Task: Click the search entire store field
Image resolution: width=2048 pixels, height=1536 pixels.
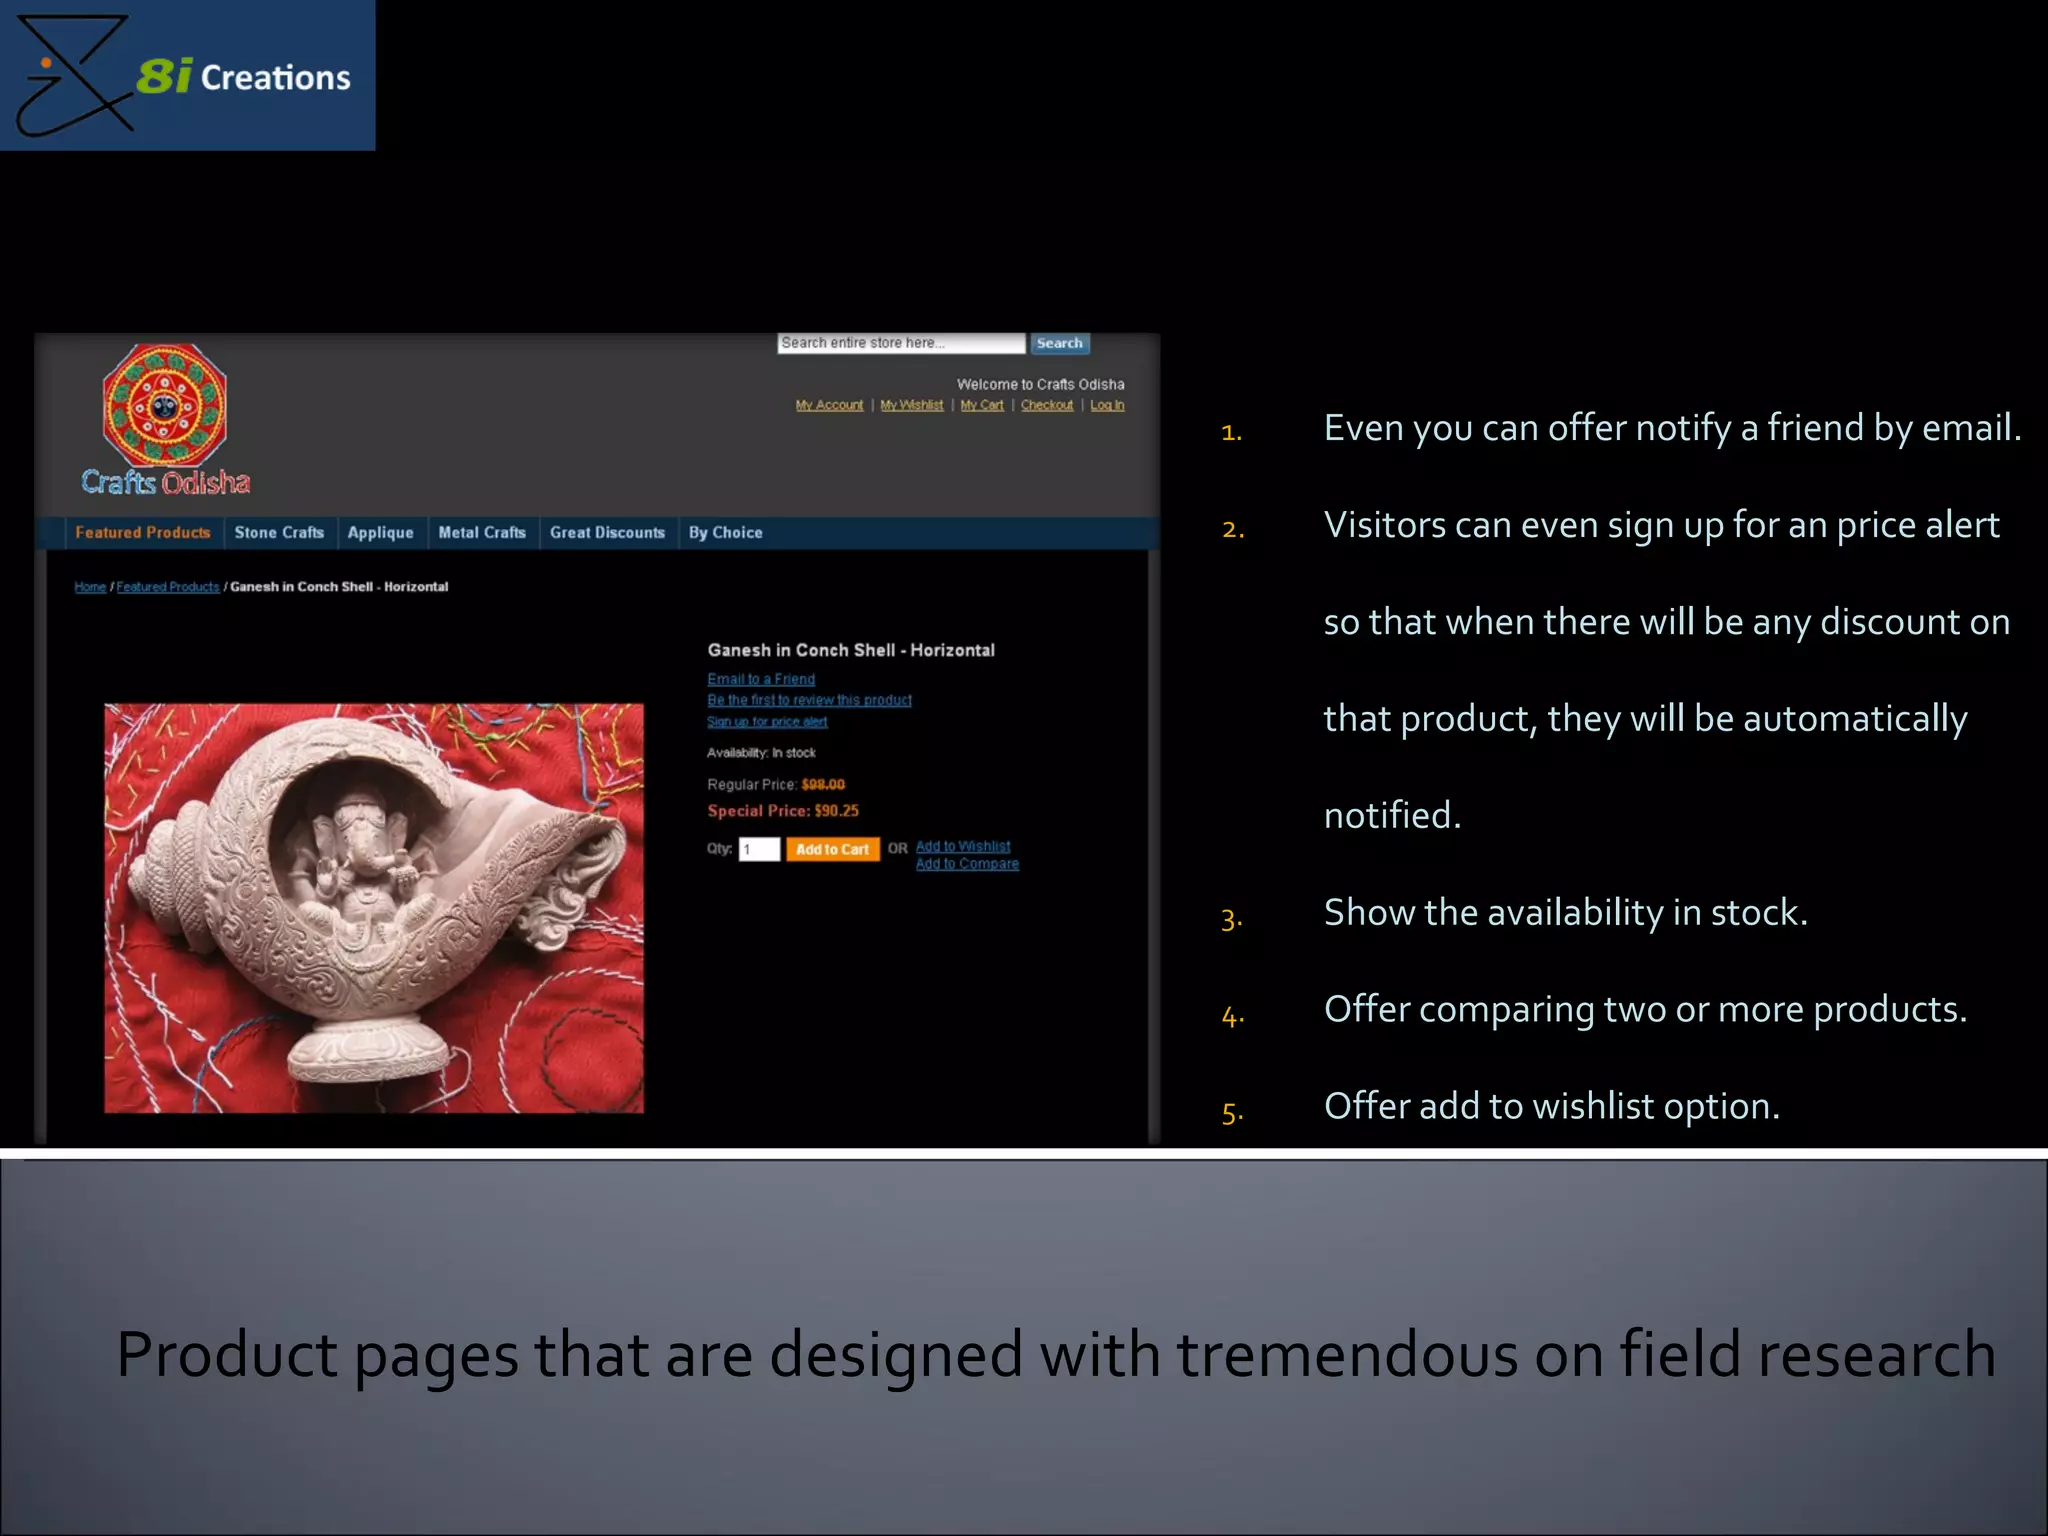Action: (901, 343)
